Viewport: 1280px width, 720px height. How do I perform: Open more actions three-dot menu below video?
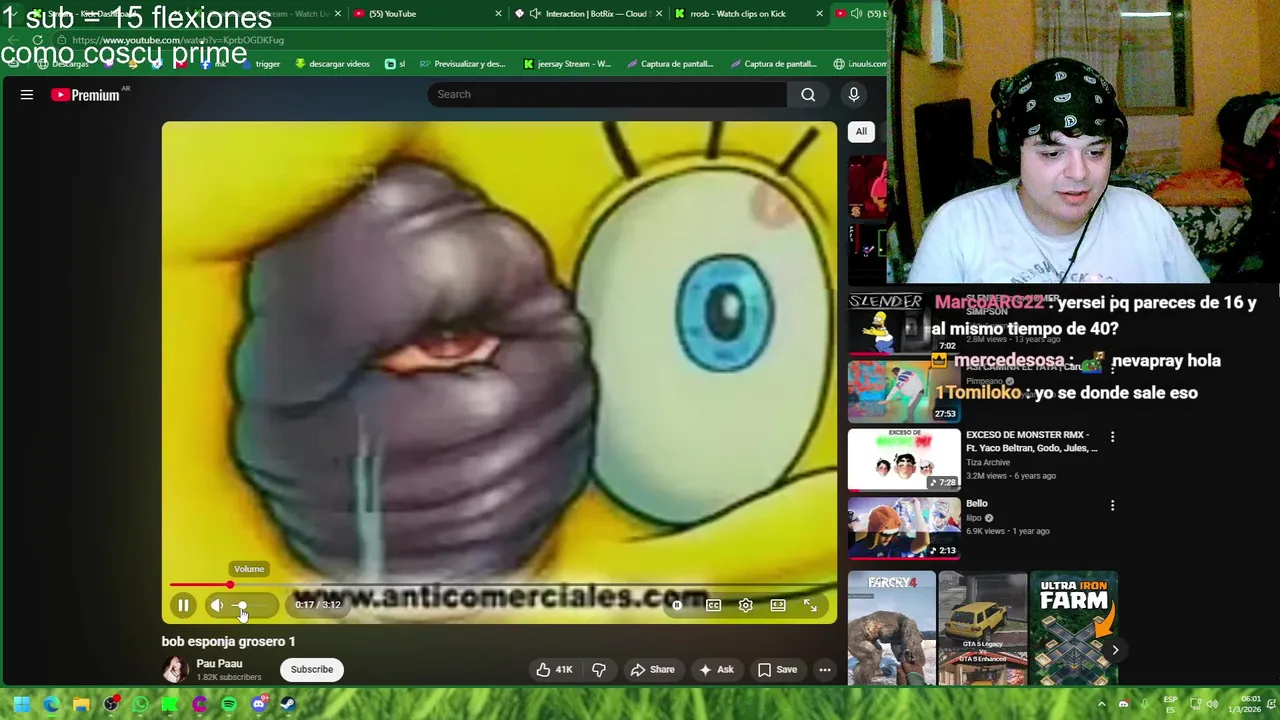pyautogui.click(x=825, y=670)
